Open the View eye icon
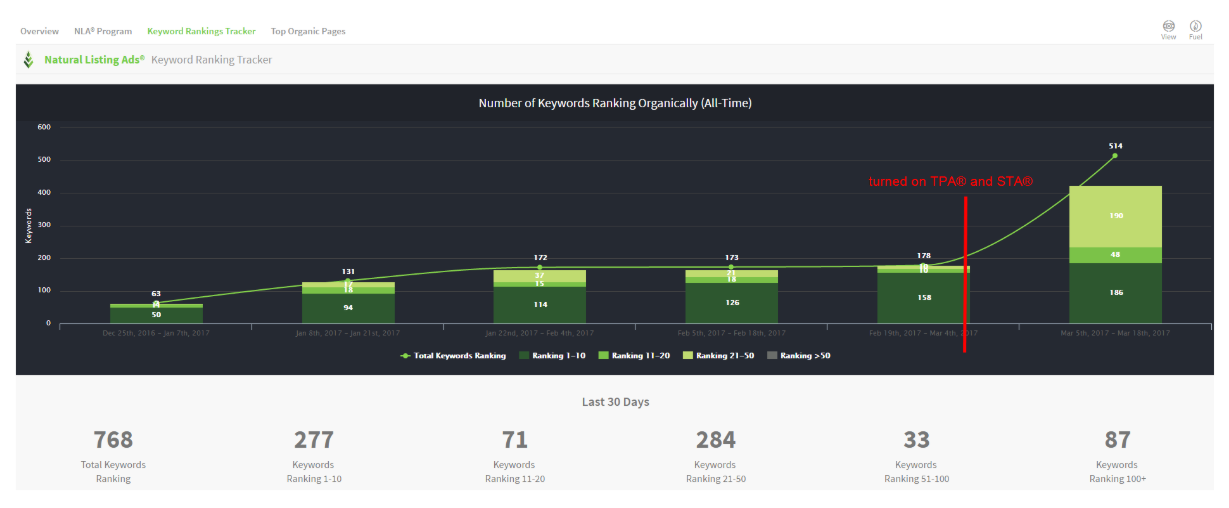 point(1168,25)
